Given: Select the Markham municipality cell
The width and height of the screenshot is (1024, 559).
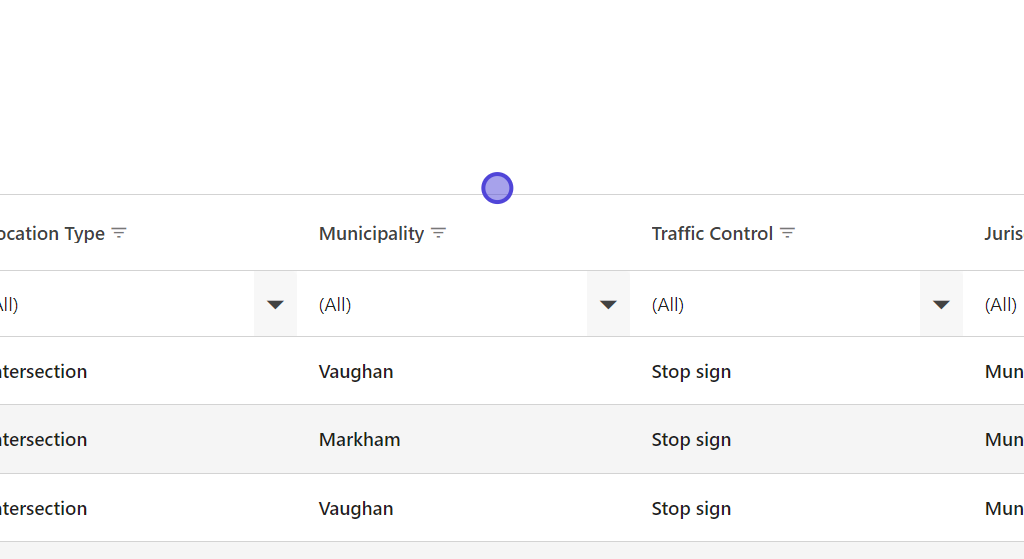Looking at the screenshot, I should pos(359,439).
